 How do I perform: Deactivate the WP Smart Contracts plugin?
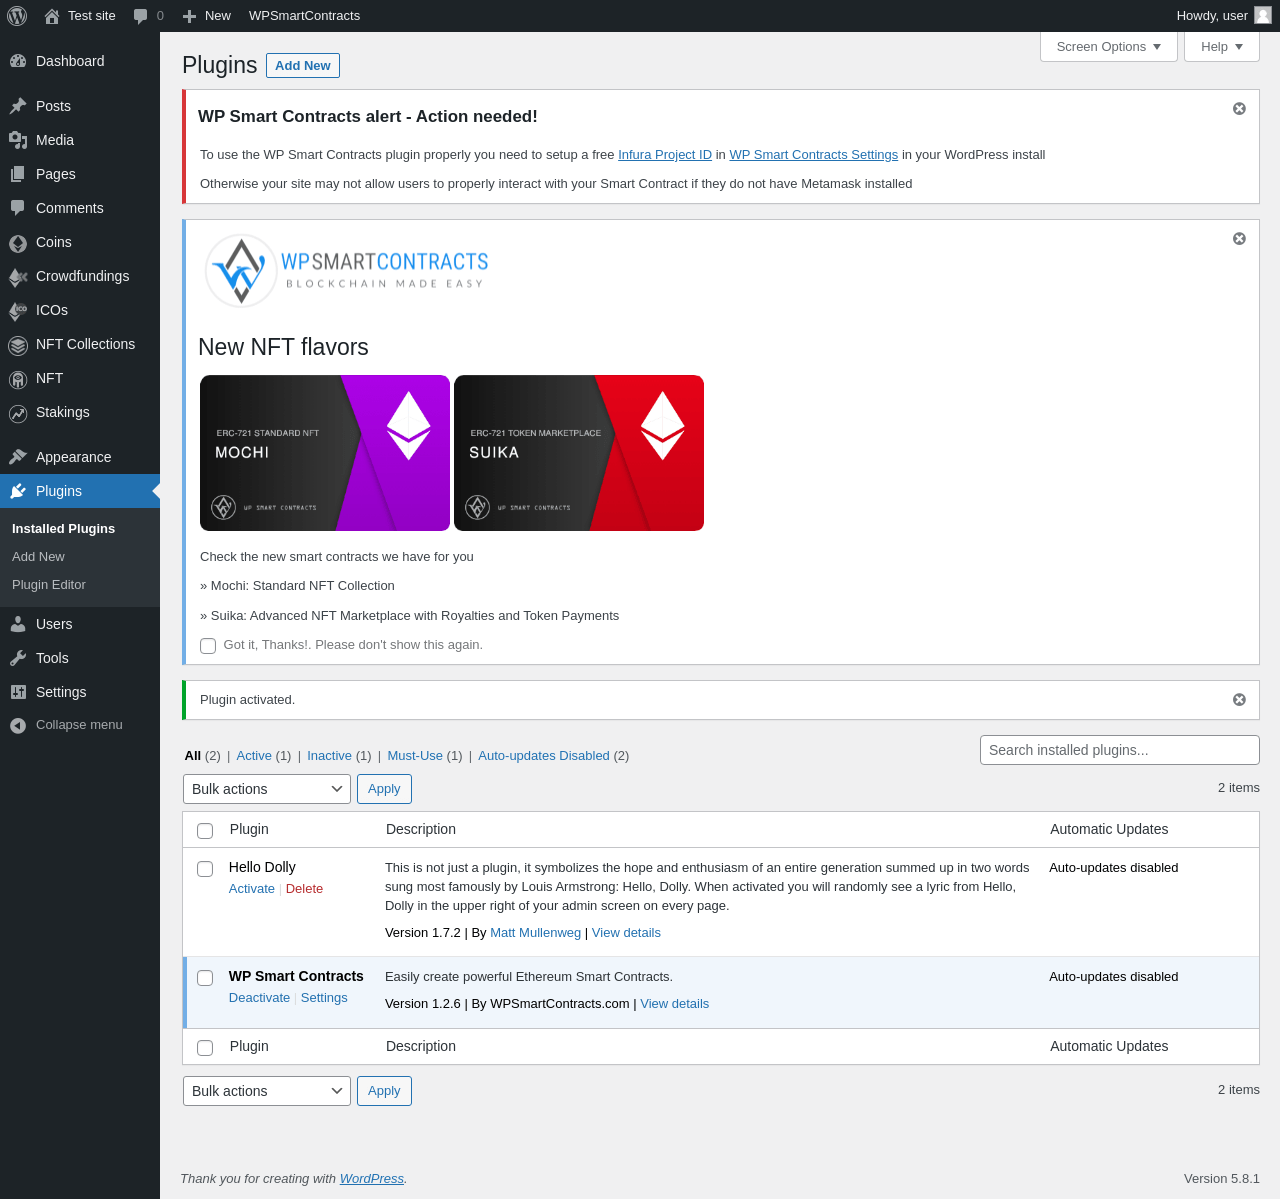(259, 997)
